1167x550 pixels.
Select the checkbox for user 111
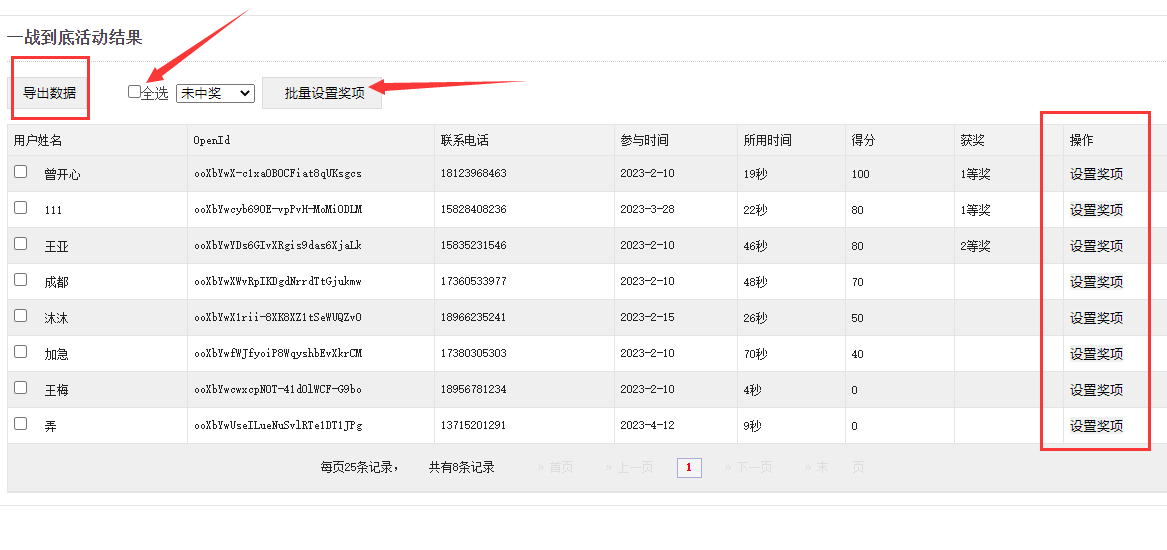[21, 208]
